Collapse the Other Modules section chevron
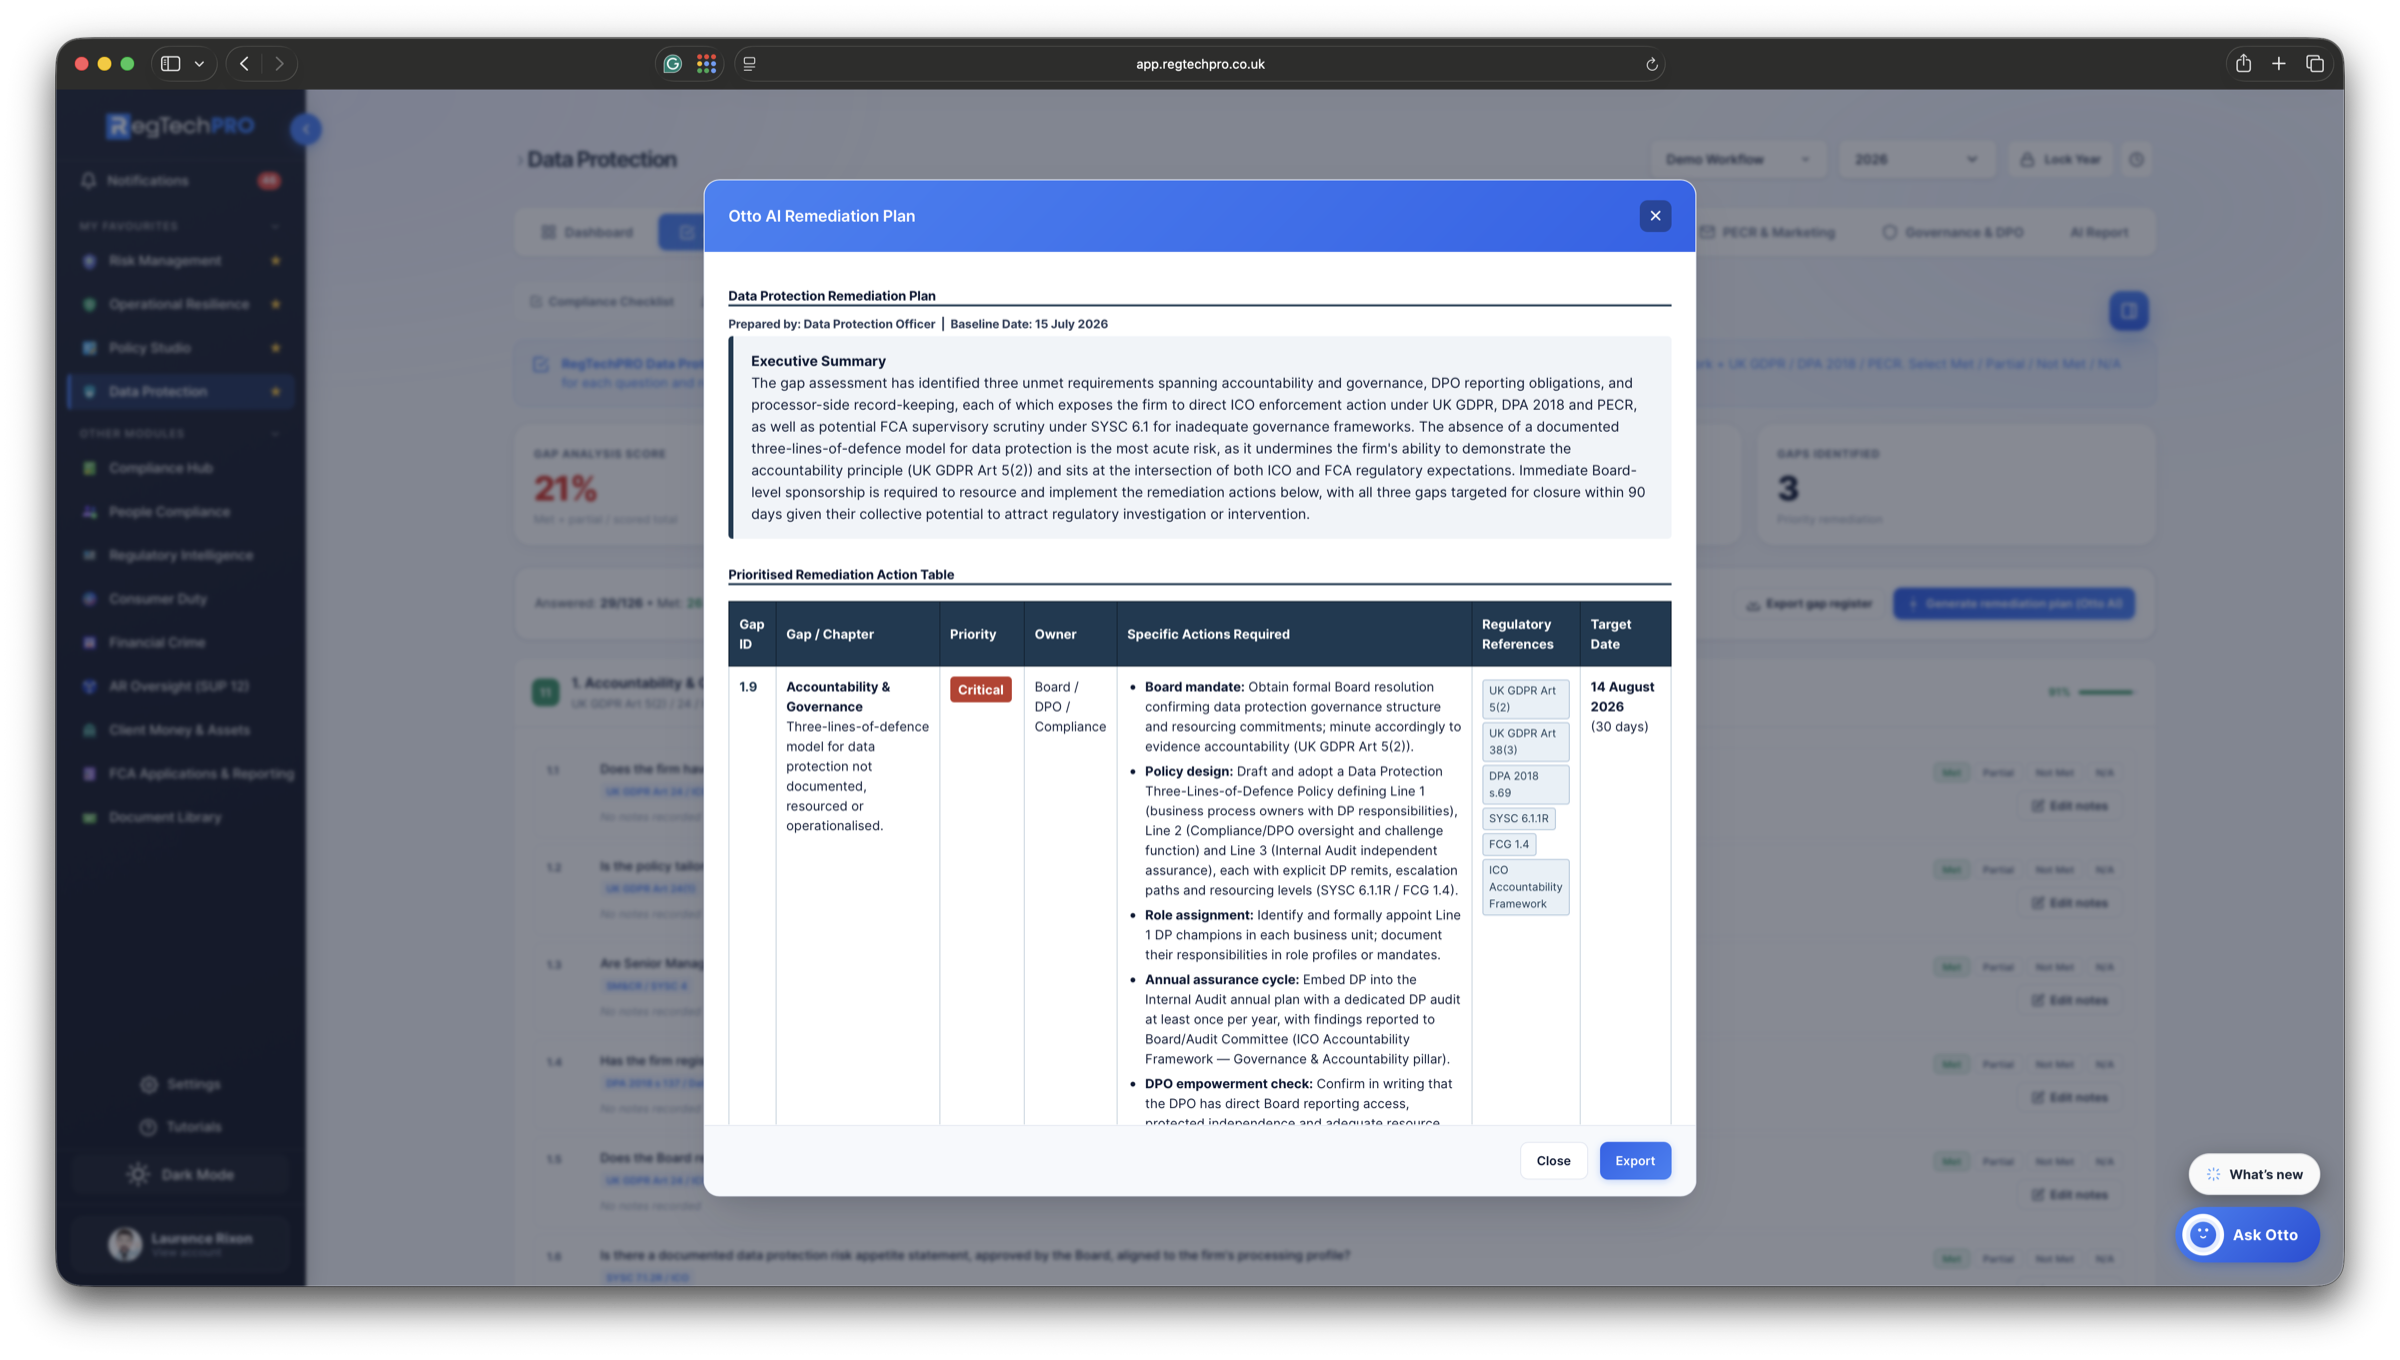 click(275, 434)
